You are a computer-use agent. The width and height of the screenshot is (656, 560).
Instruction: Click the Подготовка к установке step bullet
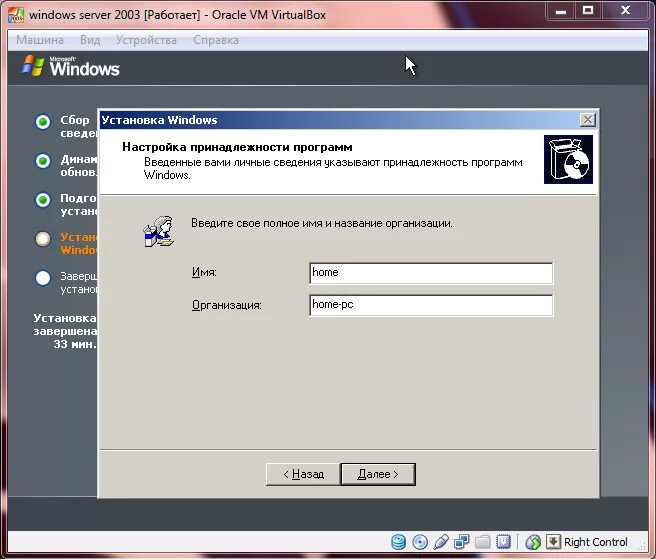click(x=43, y=200)
